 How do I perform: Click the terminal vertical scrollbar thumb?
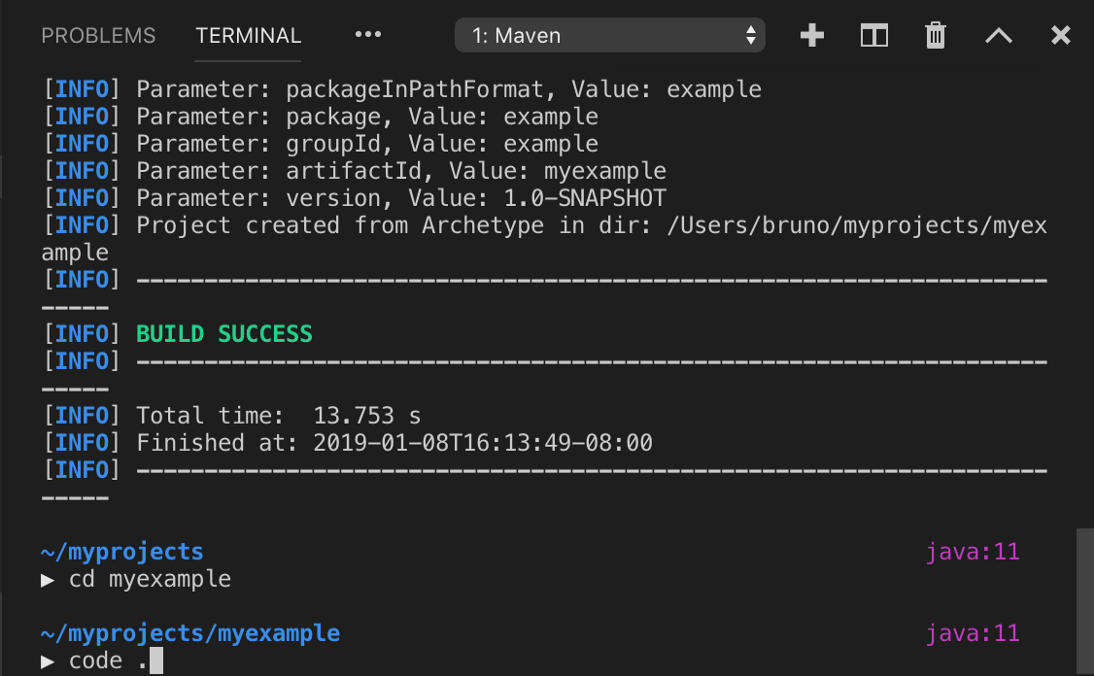point(1084,600)
